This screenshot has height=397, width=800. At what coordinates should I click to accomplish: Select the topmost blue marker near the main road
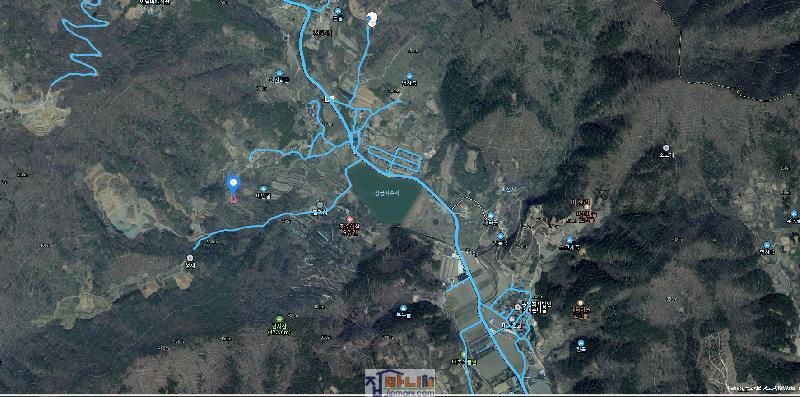[337, 11]
